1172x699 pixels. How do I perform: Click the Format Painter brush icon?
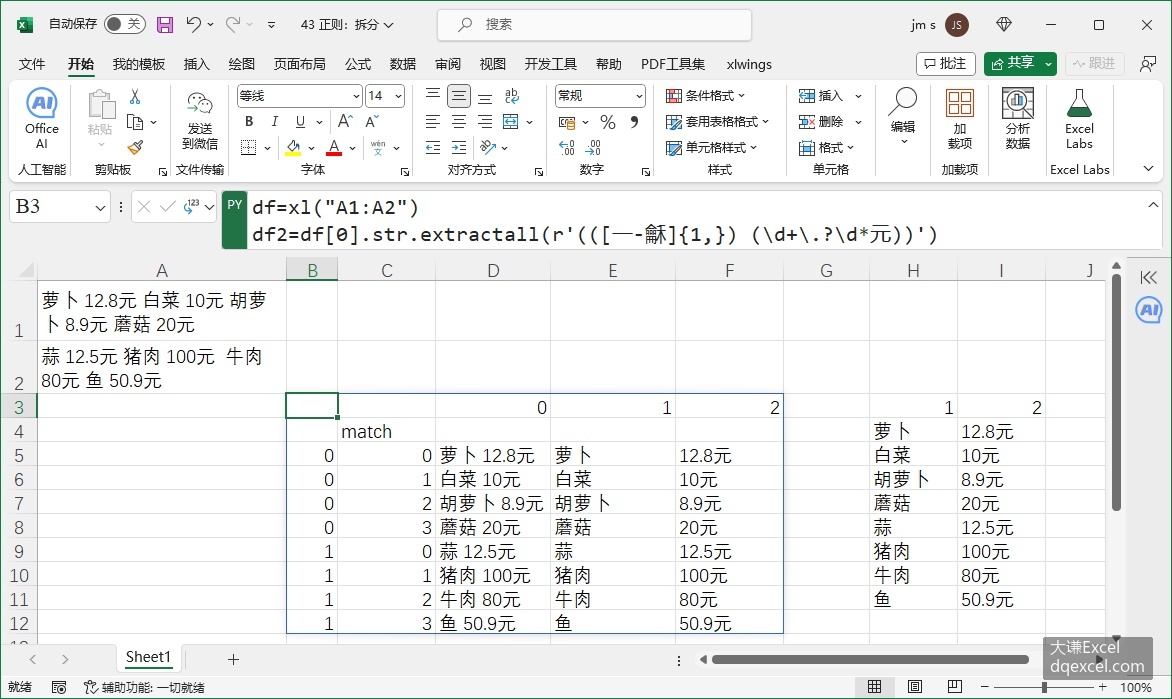[x=135, y=147]
